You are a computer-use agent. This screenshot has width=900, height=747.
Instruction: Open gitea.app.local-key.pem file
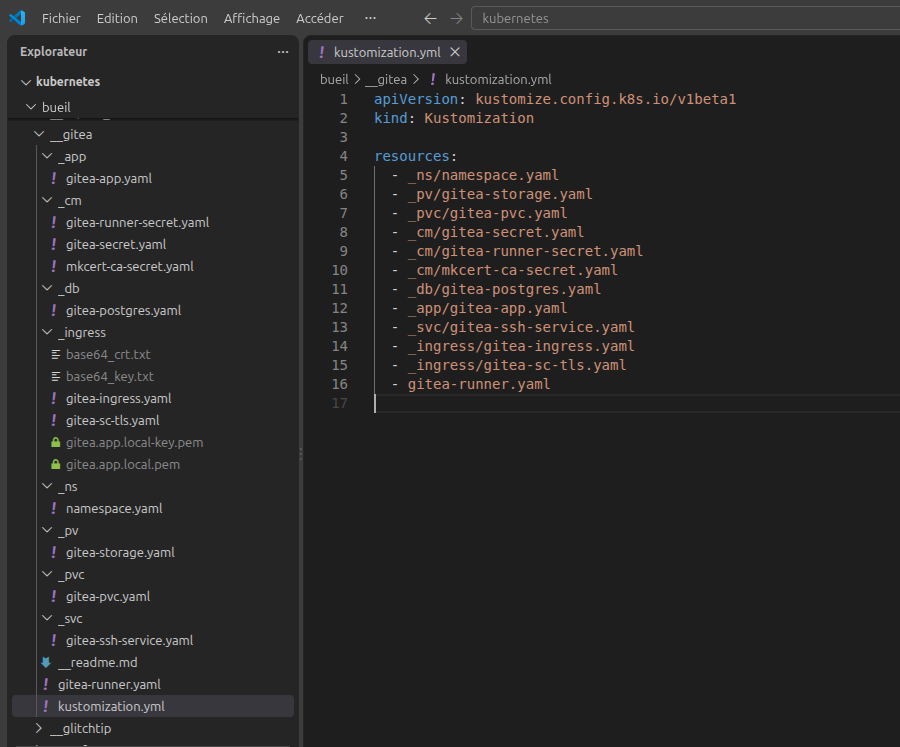[x=134, y=443]
